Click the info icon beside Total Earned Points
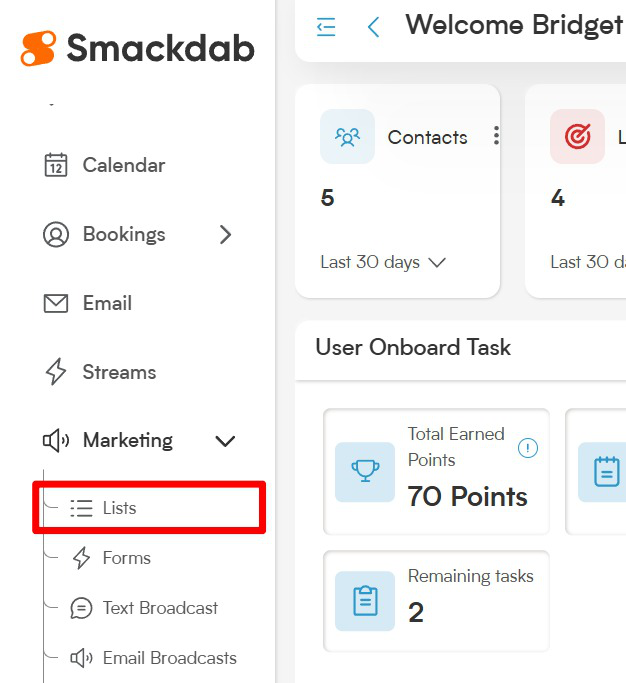The width and height of the screenshot is (626, 683). coord(528,448)
